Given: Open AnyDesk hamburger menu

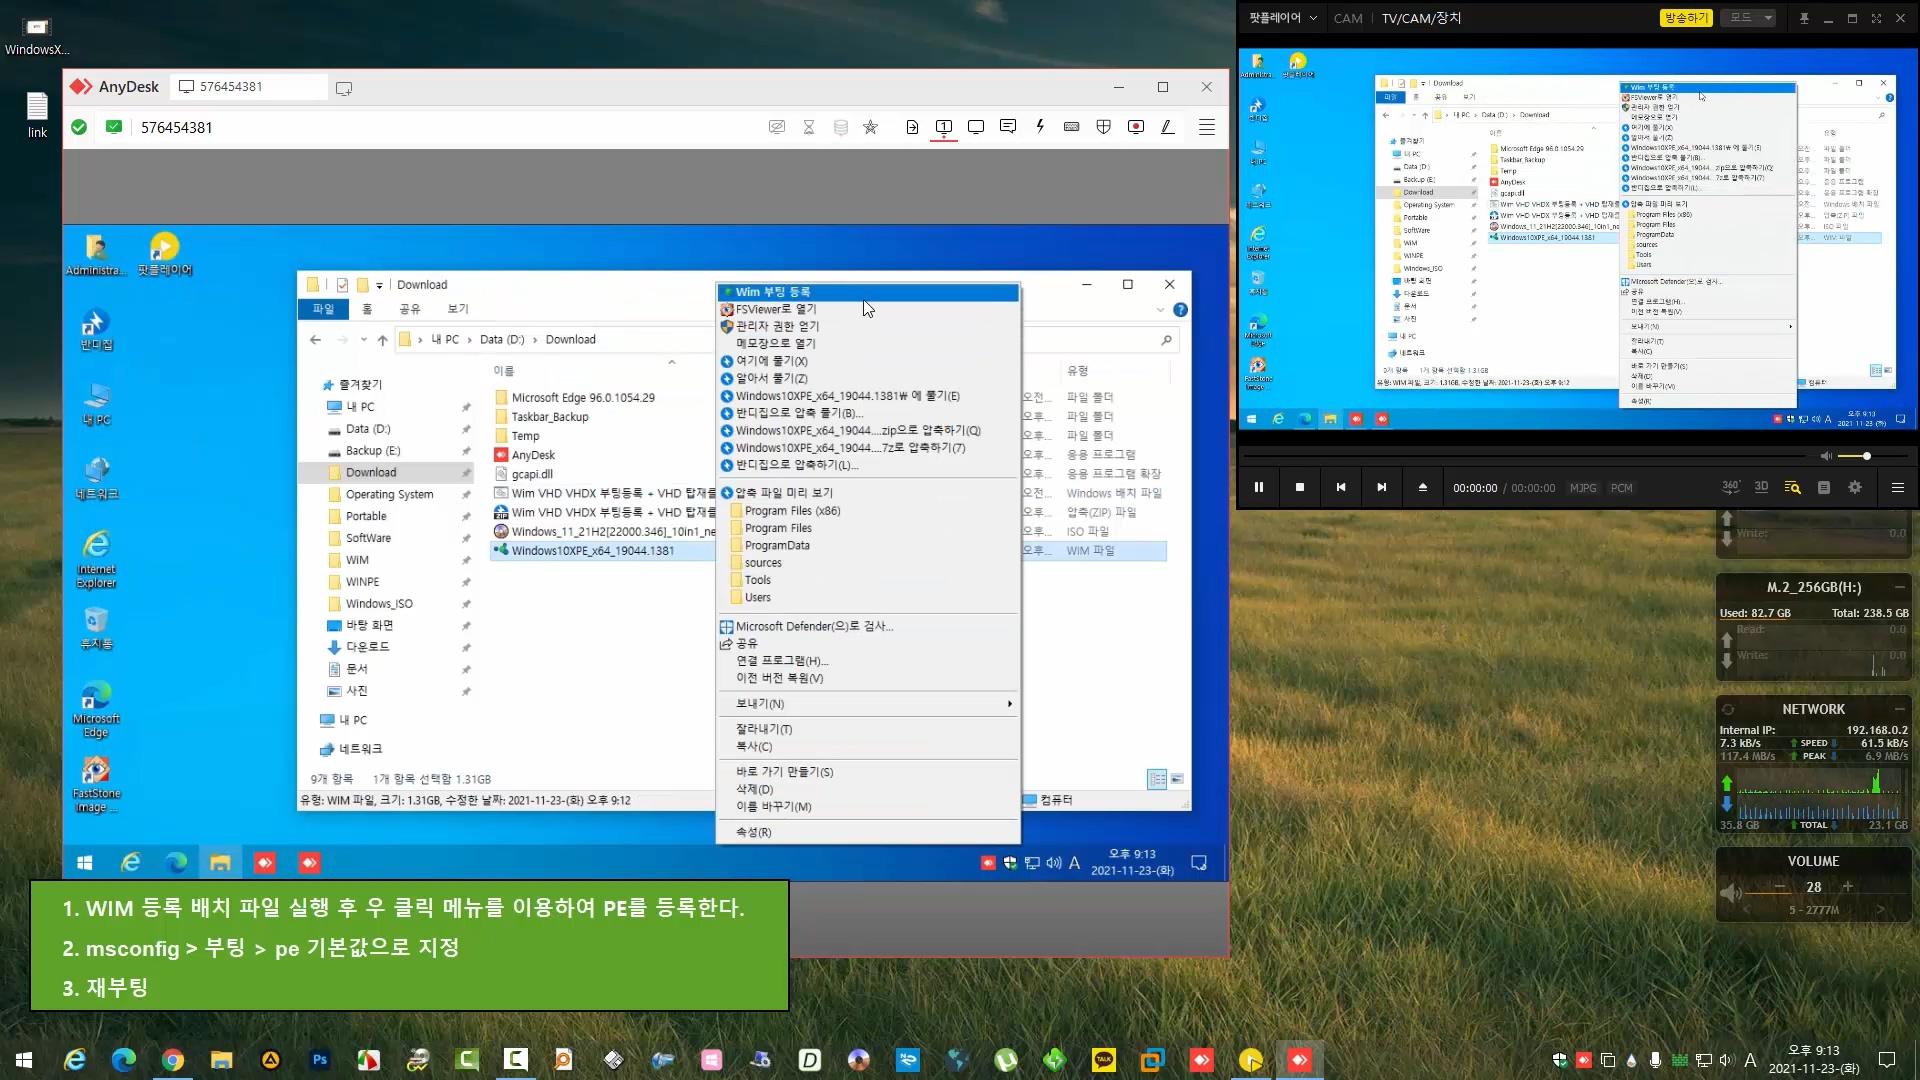Looking at the screenshot, I should pos(1207,127).
